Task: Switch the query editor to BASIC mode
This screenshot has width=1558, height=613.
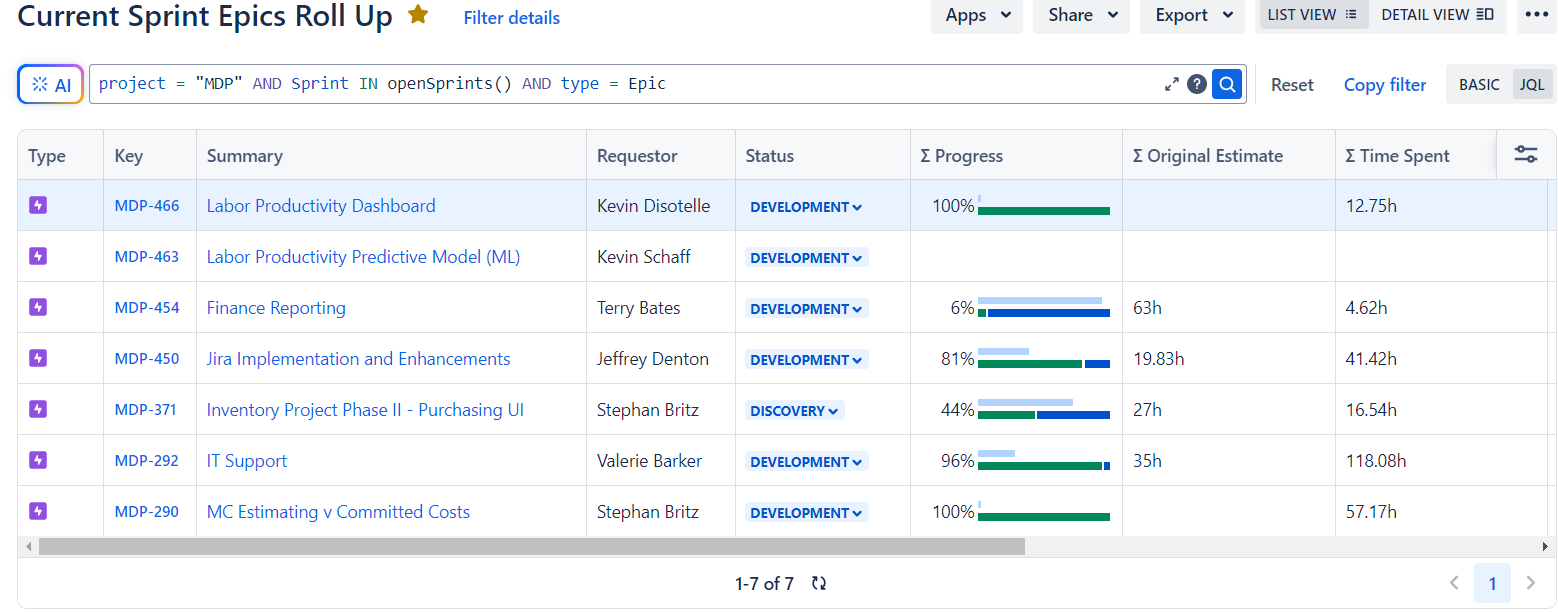Action: pyautogui.click(x=1479, y=84)
